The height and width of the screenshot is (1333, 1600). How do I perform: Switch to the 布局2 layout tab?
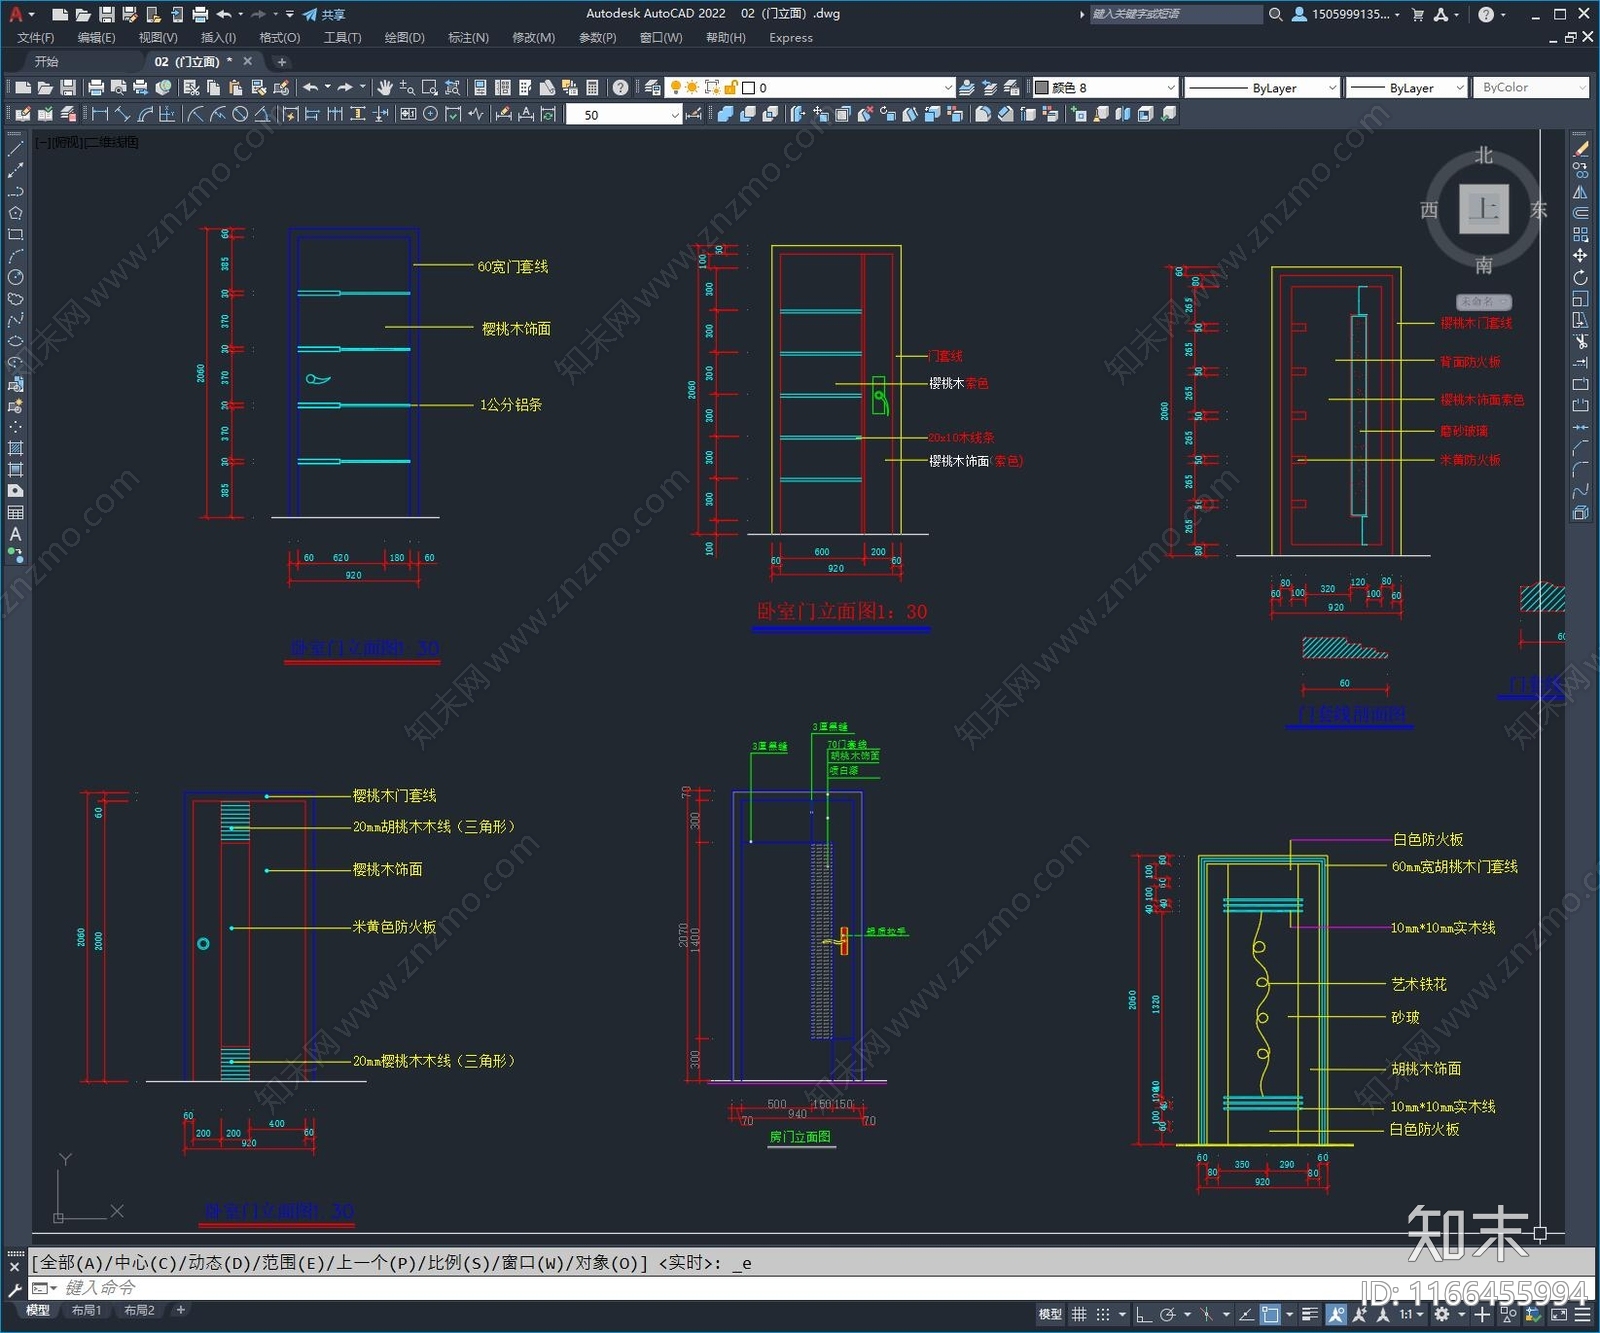pyautogui.click(x=139, y=1310)
